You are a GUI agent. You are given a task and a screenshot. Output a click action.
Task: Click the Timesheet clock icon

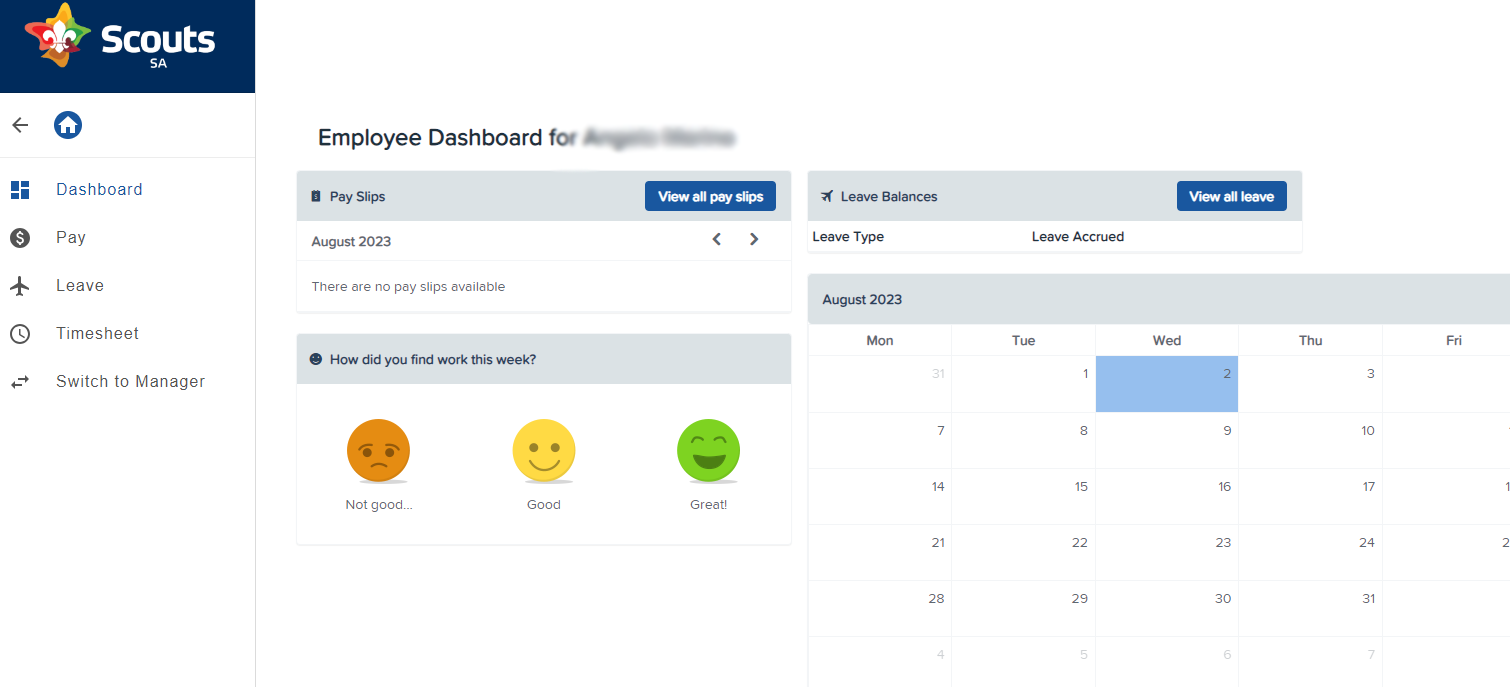tap(20, 333)
